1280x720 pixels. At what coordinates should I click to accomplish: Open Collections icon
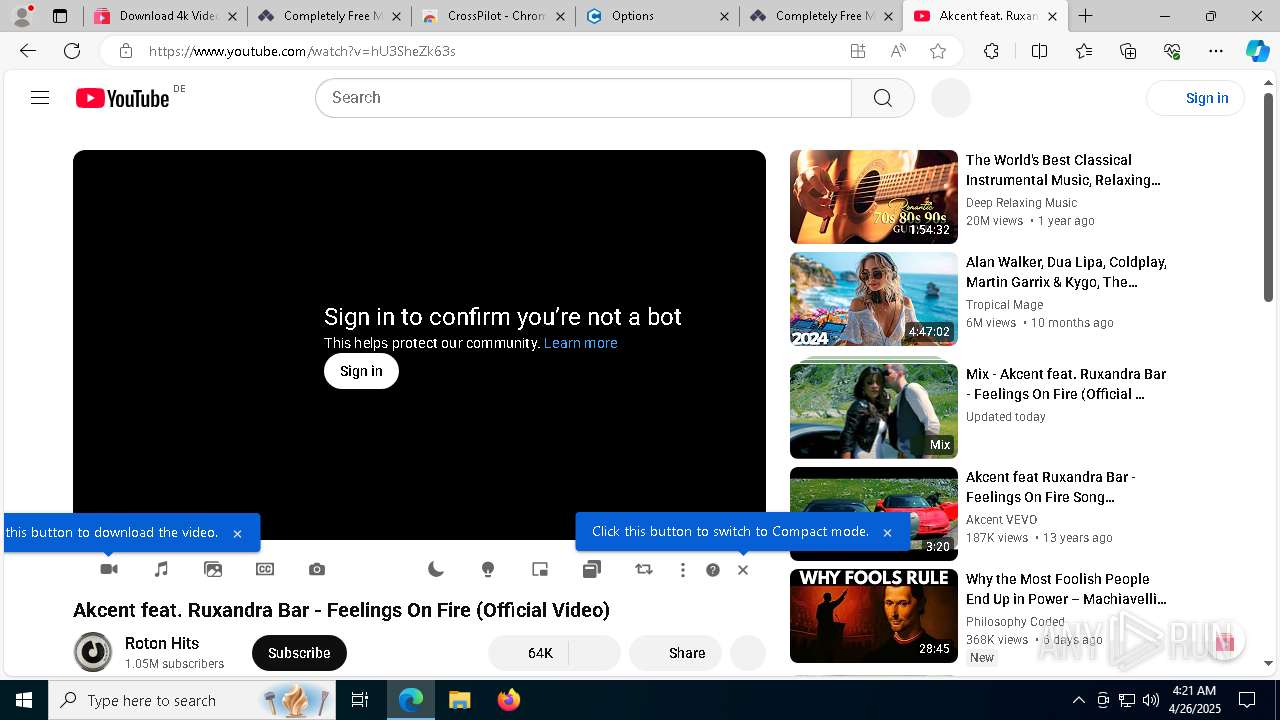(x=1128, y=51)
